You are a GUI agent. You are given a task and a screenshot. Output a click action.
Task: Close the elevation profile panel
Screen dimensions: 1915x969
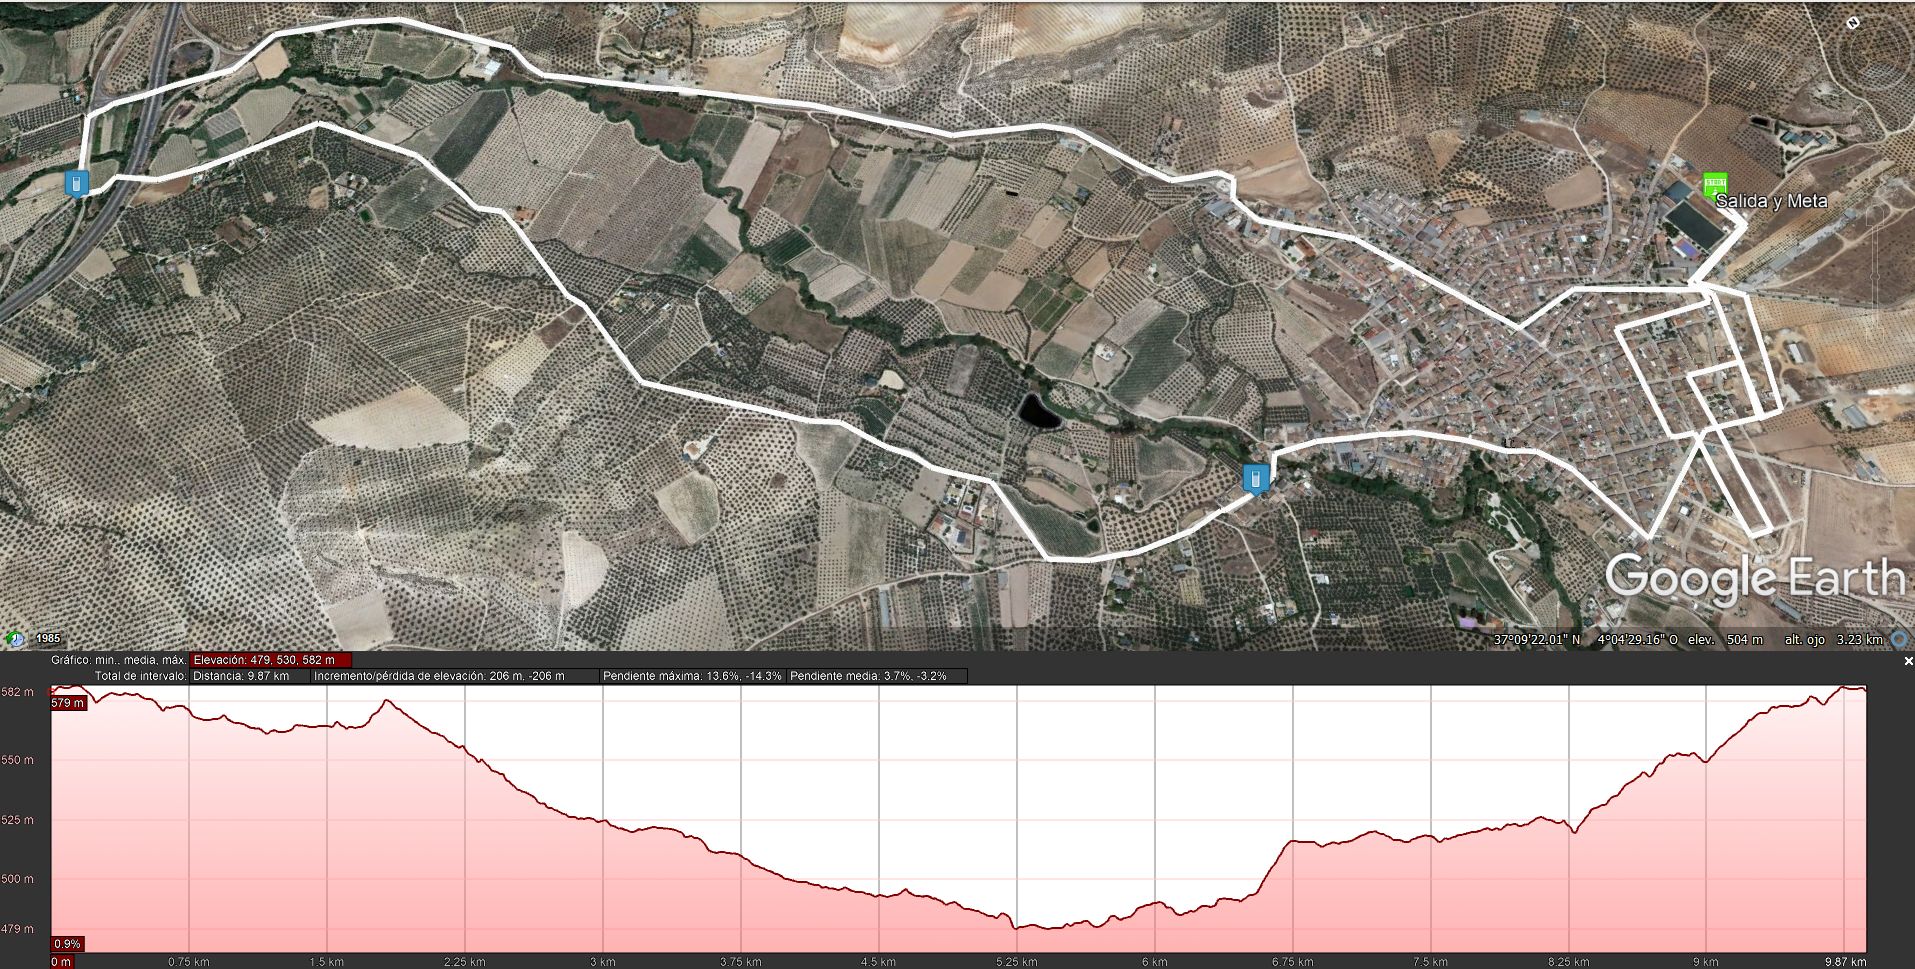1907,661
